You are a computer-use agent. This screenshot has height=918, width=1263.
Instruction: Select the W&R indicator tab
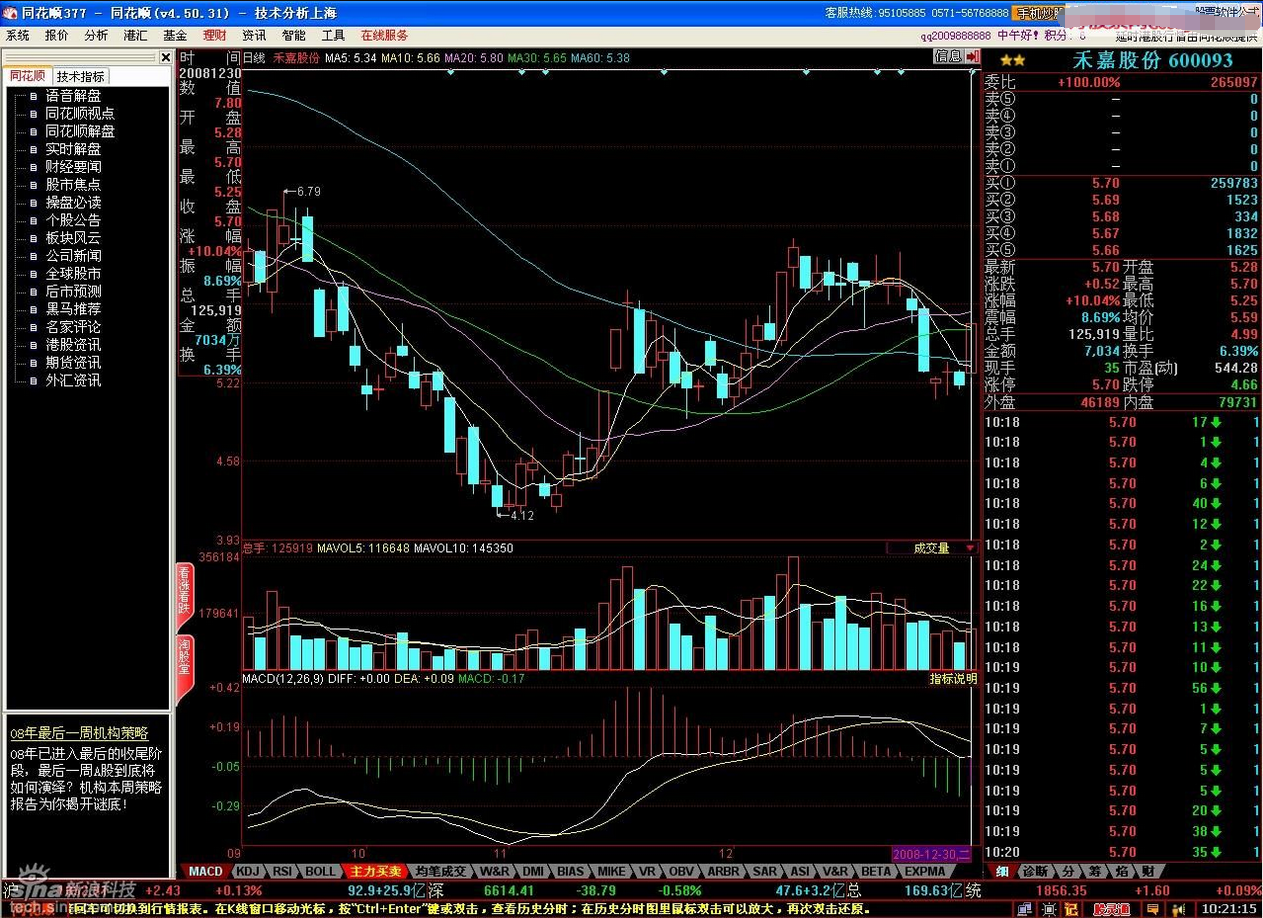pyautogui.click(x=495, y=871)
